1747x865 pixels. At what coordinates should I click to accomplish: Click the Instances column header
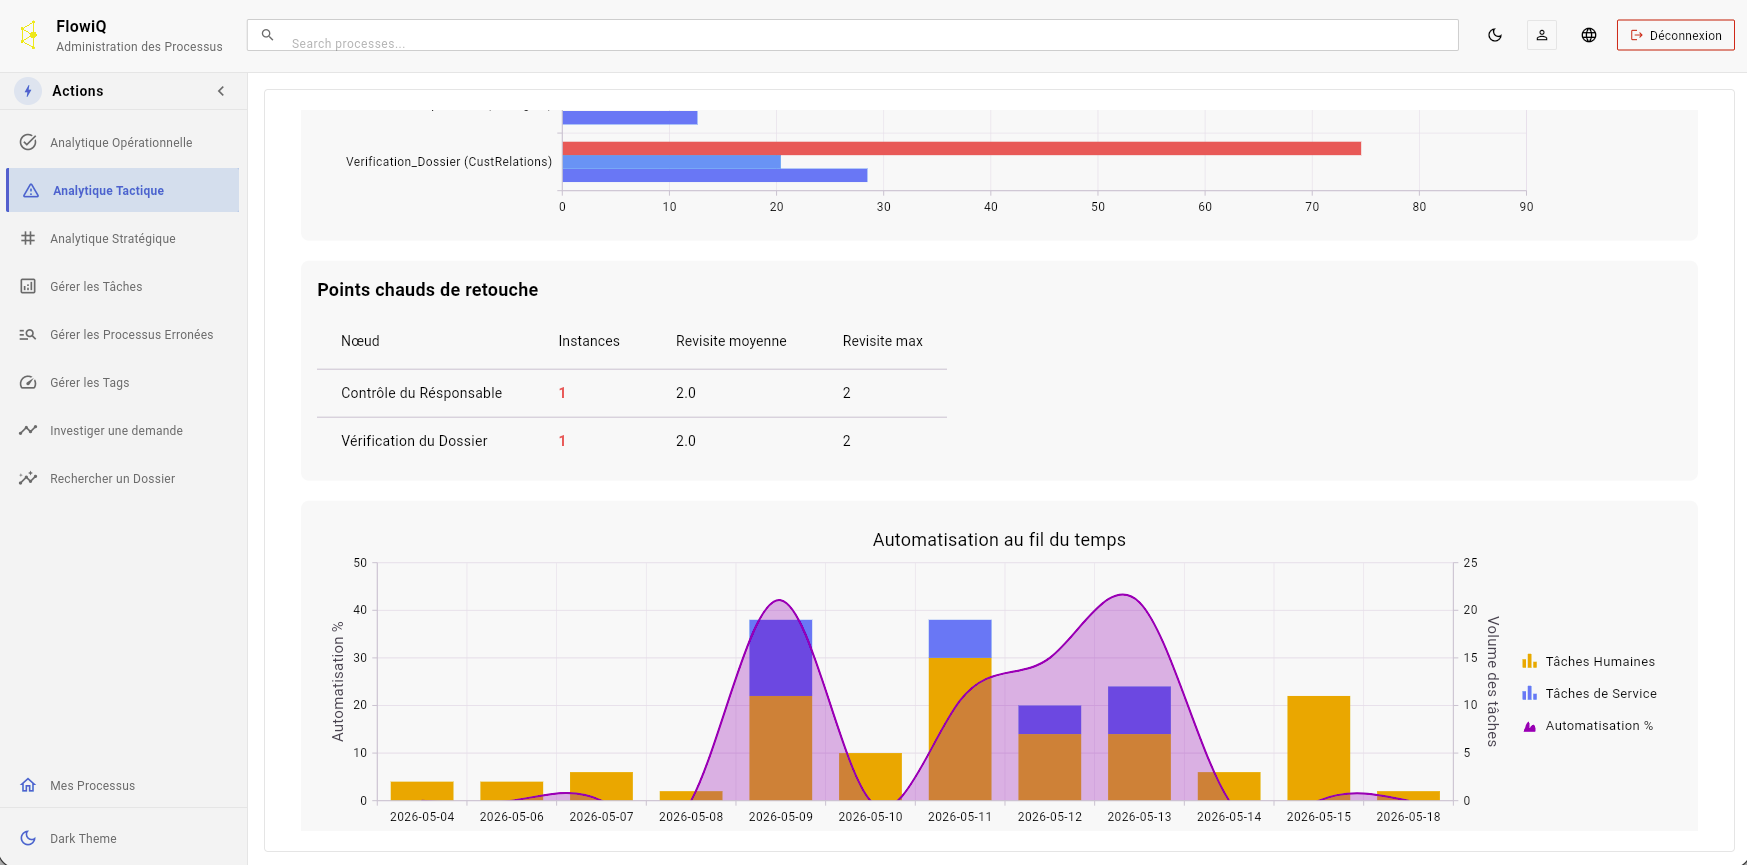589,341
